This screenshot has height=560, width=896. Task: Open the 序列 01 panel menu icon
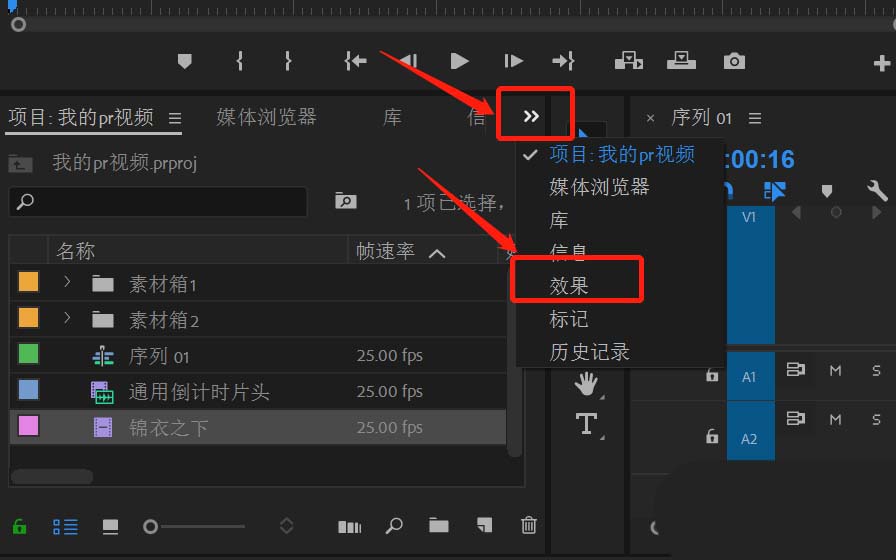tap(755, 118)
